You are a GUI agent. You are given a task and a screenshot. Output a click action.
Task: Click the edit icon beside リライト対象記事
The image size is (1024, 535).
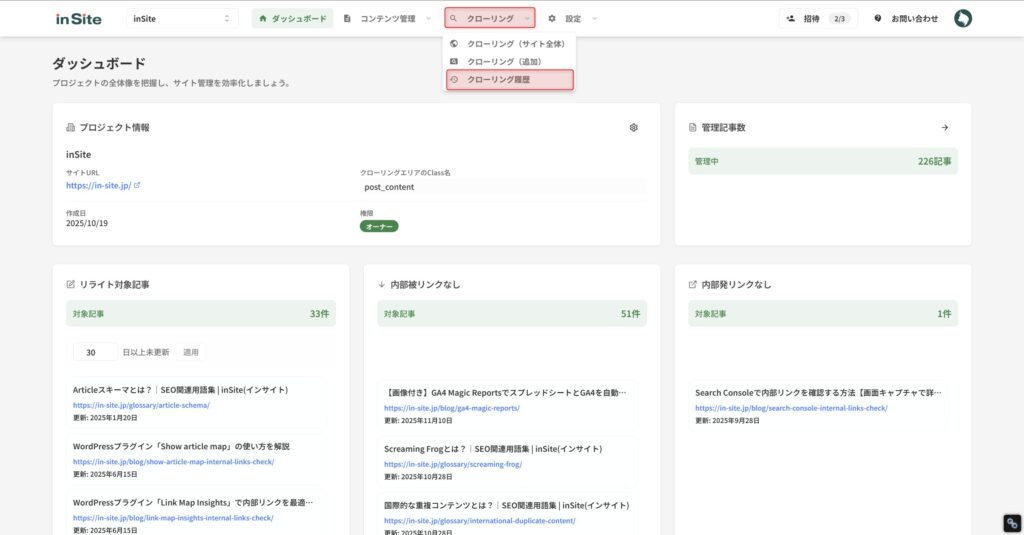[x=71, y=284]
